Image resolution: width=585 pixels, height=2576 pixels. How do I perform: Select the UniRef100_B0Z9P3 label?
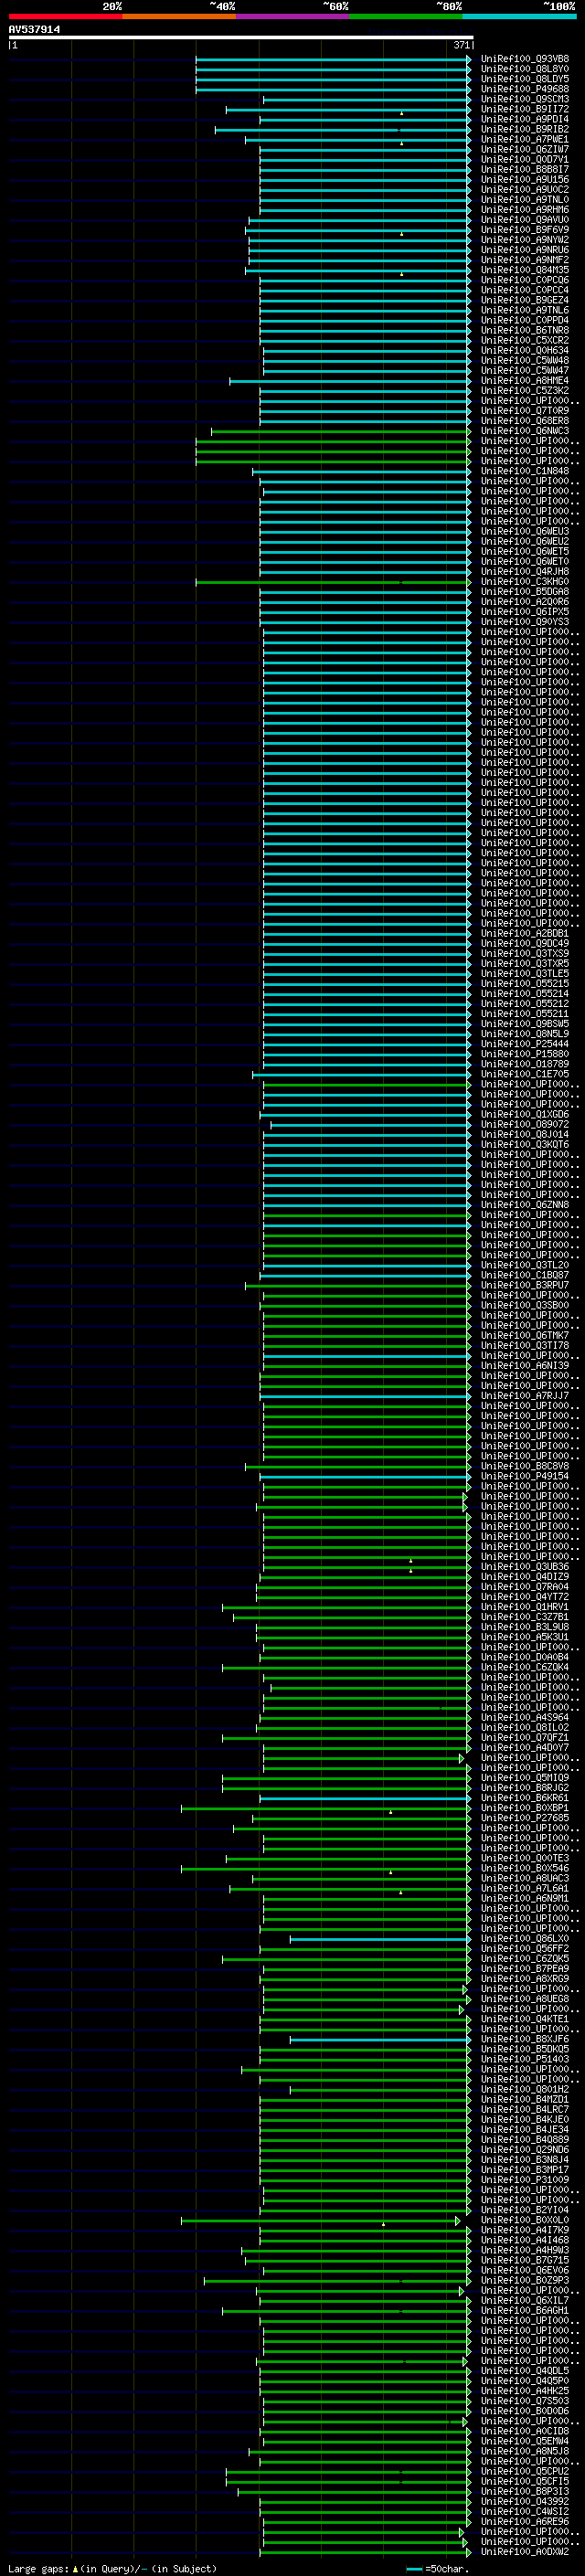524,2280
